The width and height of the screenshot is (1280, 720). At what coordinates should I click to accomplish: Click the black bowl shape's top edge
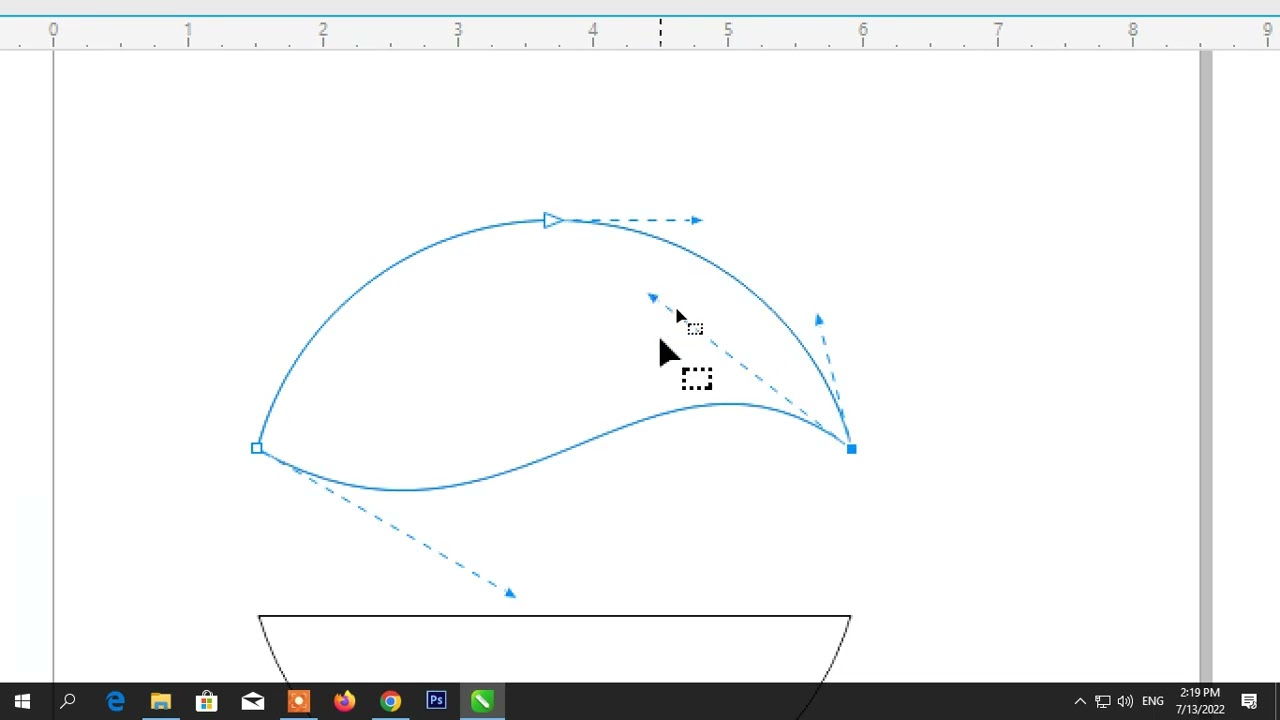554,616
